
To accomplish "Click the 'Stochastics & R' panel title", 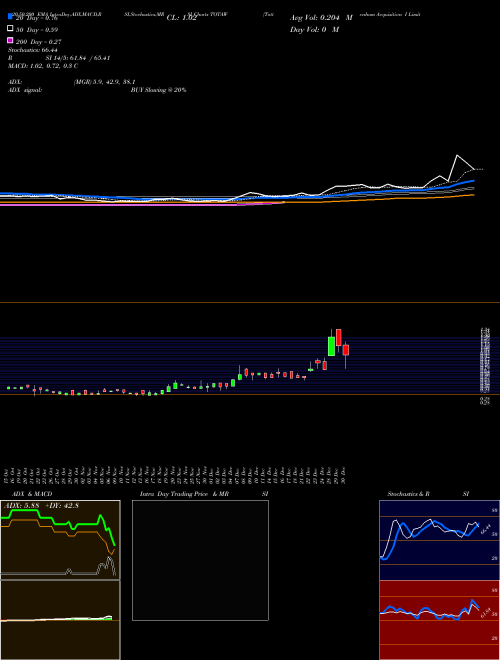I will point(409,494).
